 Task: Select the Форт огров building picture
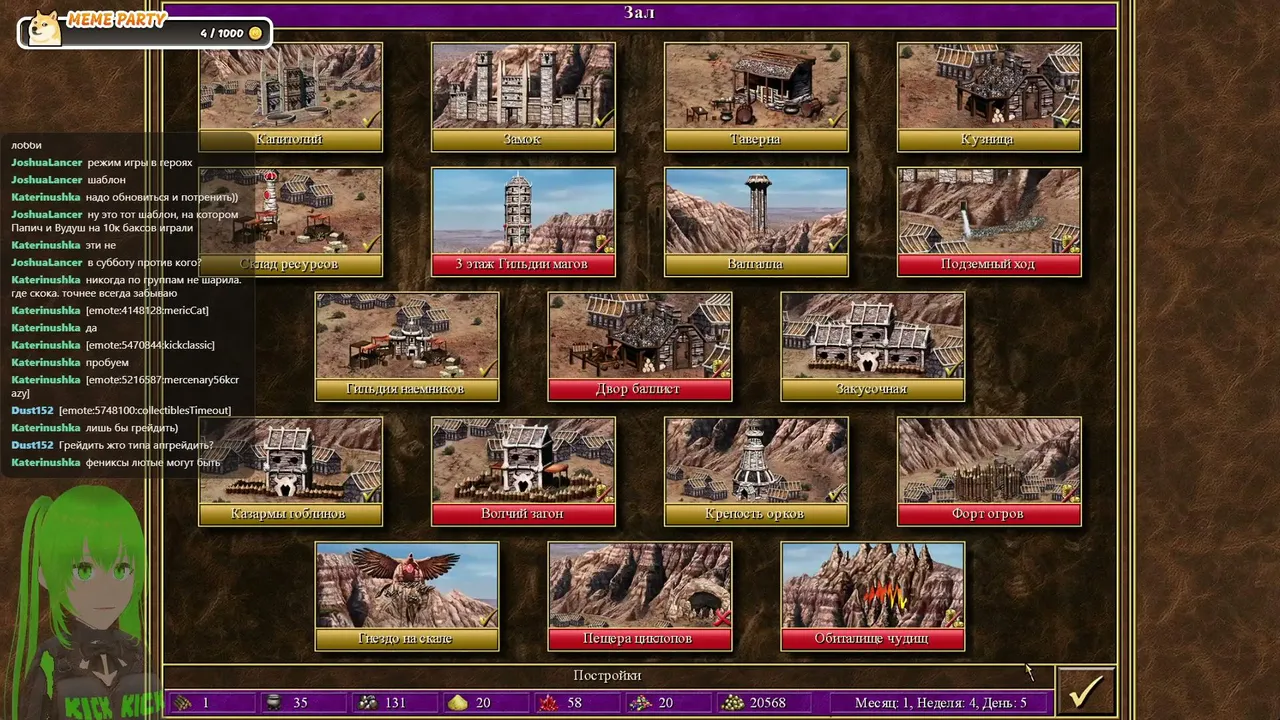coord(989,461)
